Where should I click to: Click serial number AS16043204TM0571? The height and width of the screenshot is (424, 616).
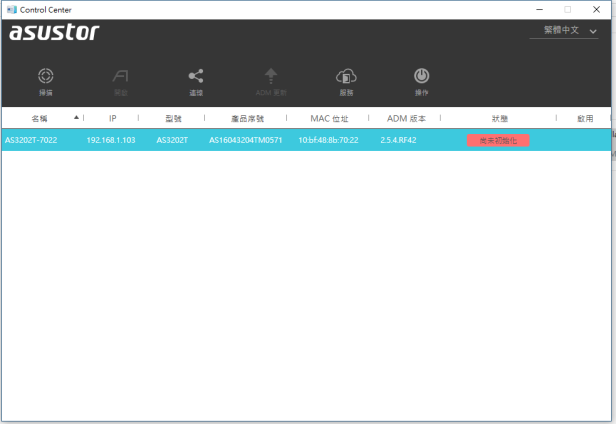[x=246, y=140]
